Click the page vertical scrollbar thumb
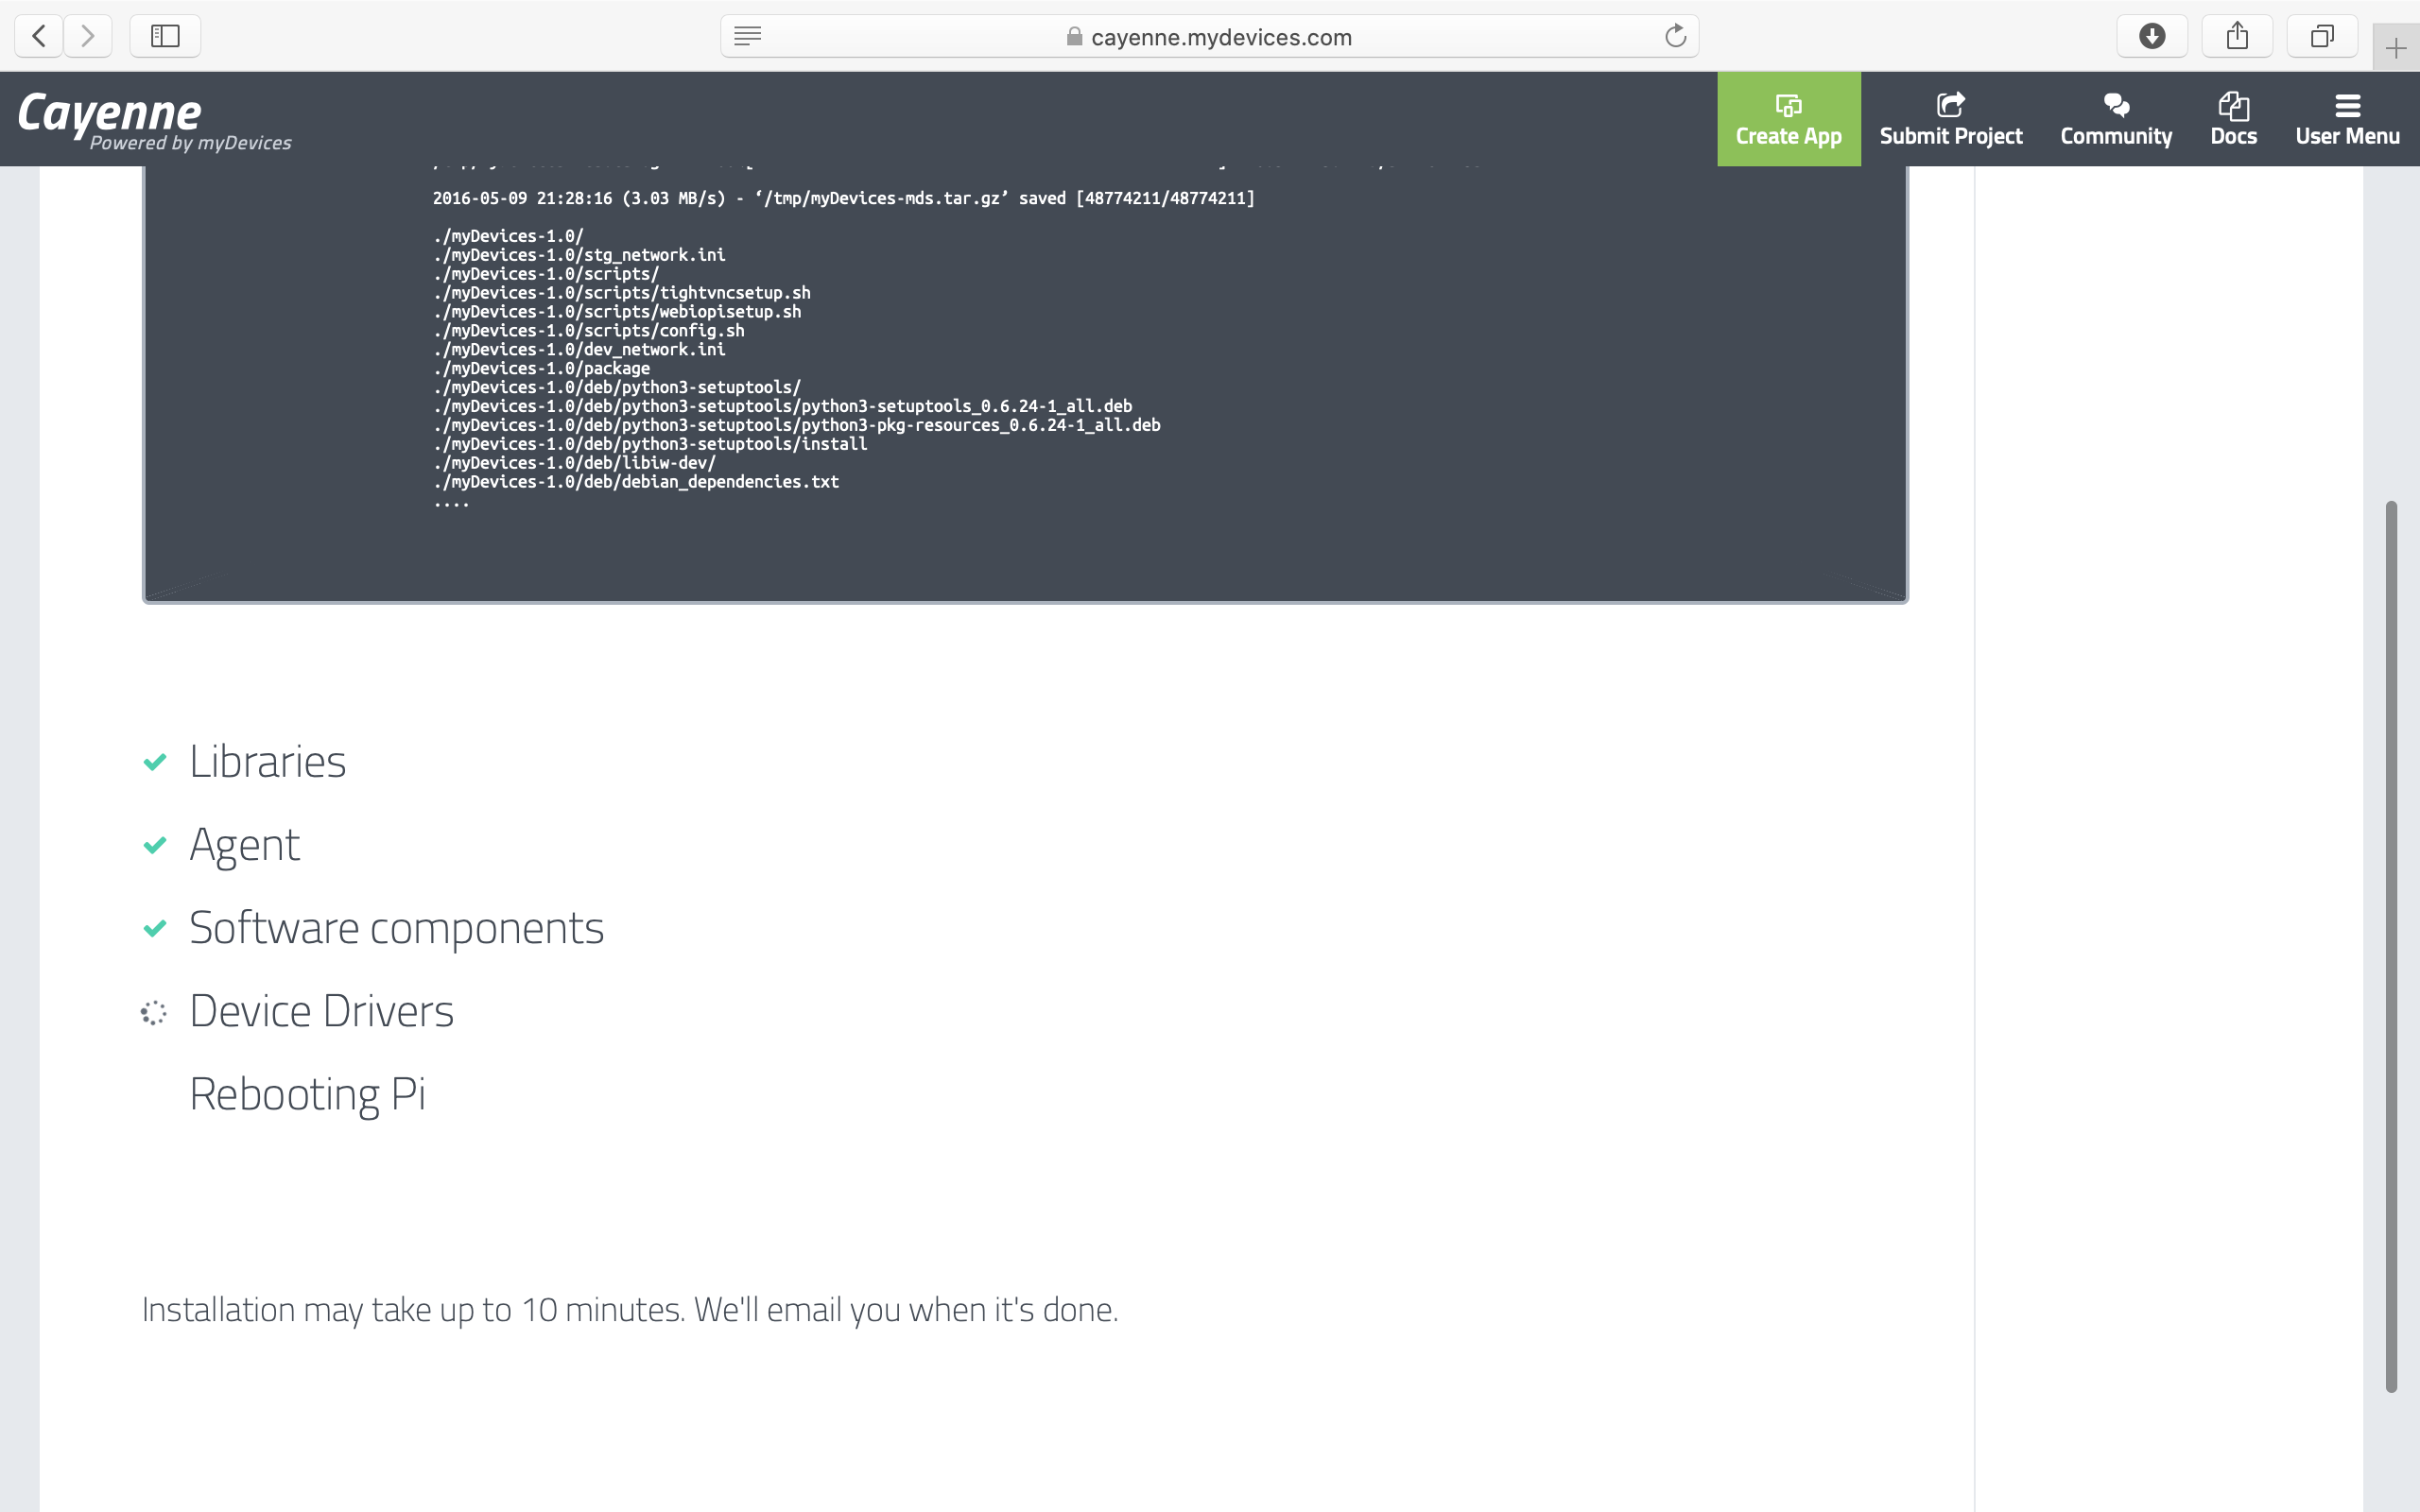 pos(2391,945)
